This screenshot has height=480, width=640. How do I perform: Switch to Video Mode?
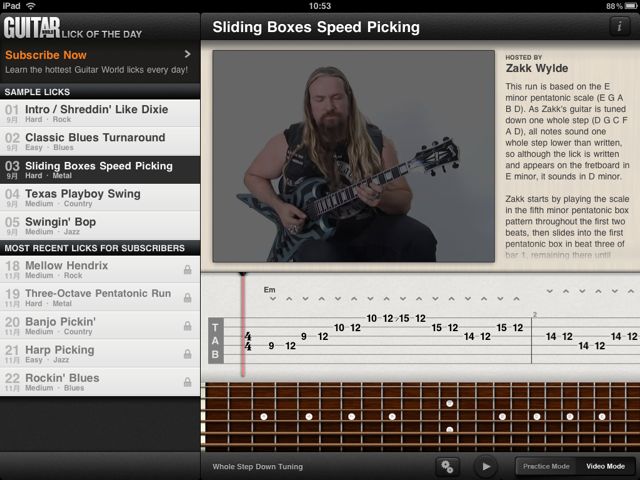tap(605, 466)
